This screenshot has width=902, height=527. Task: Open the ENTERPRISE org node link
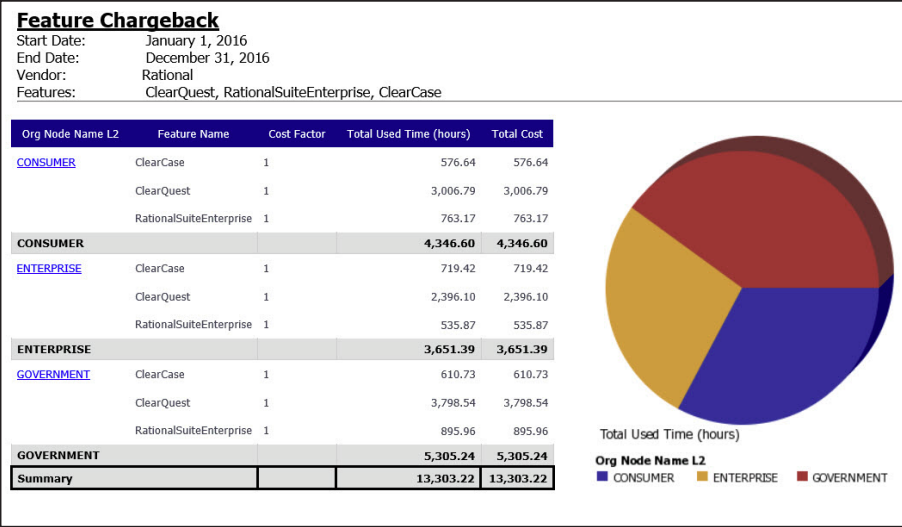(x=49, y=268)
